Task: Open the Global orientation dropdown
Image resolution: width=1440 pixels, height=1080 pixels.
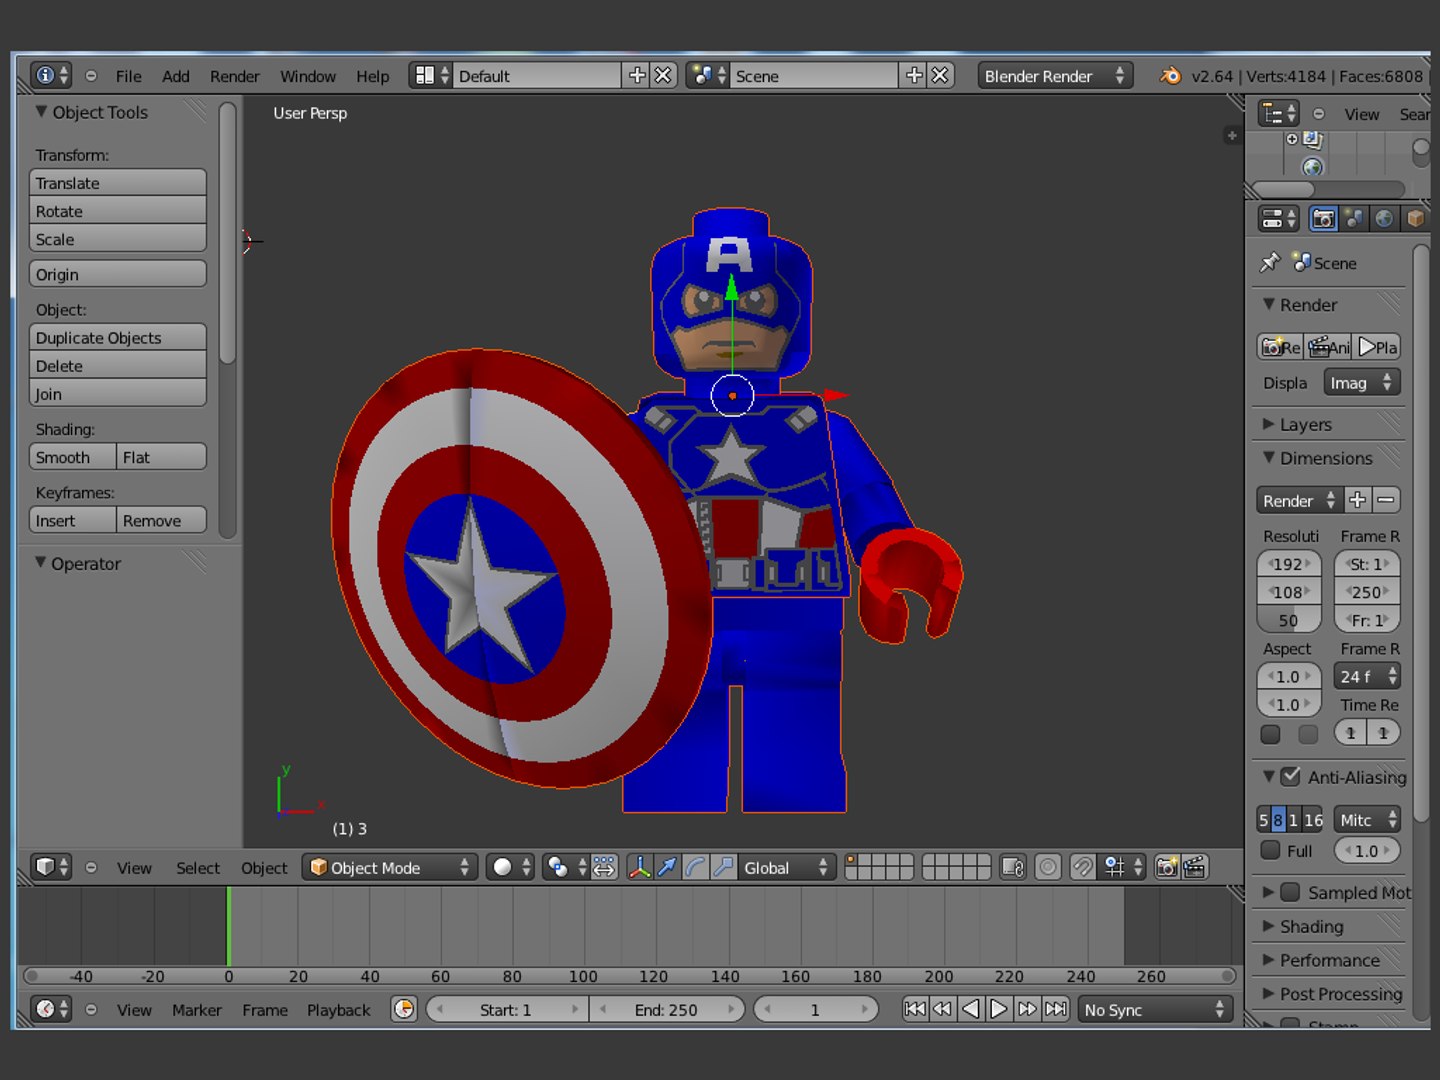Action: 785,867
